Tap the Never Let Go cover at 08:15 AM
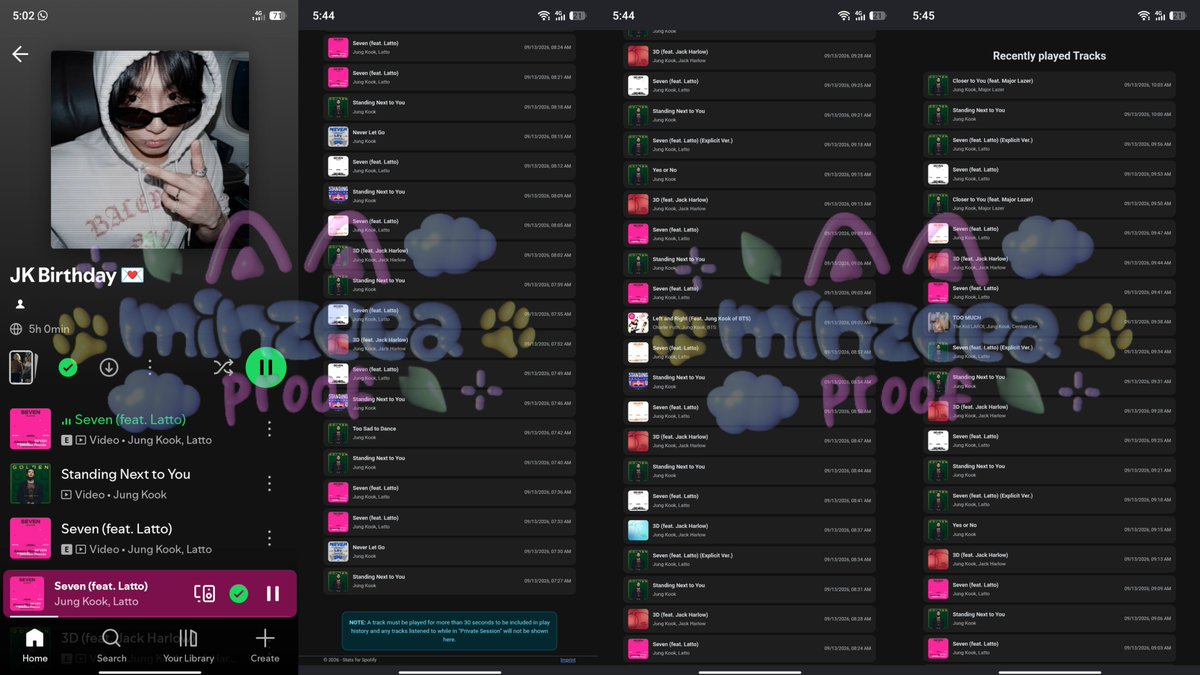 click(x=338, y=136)
